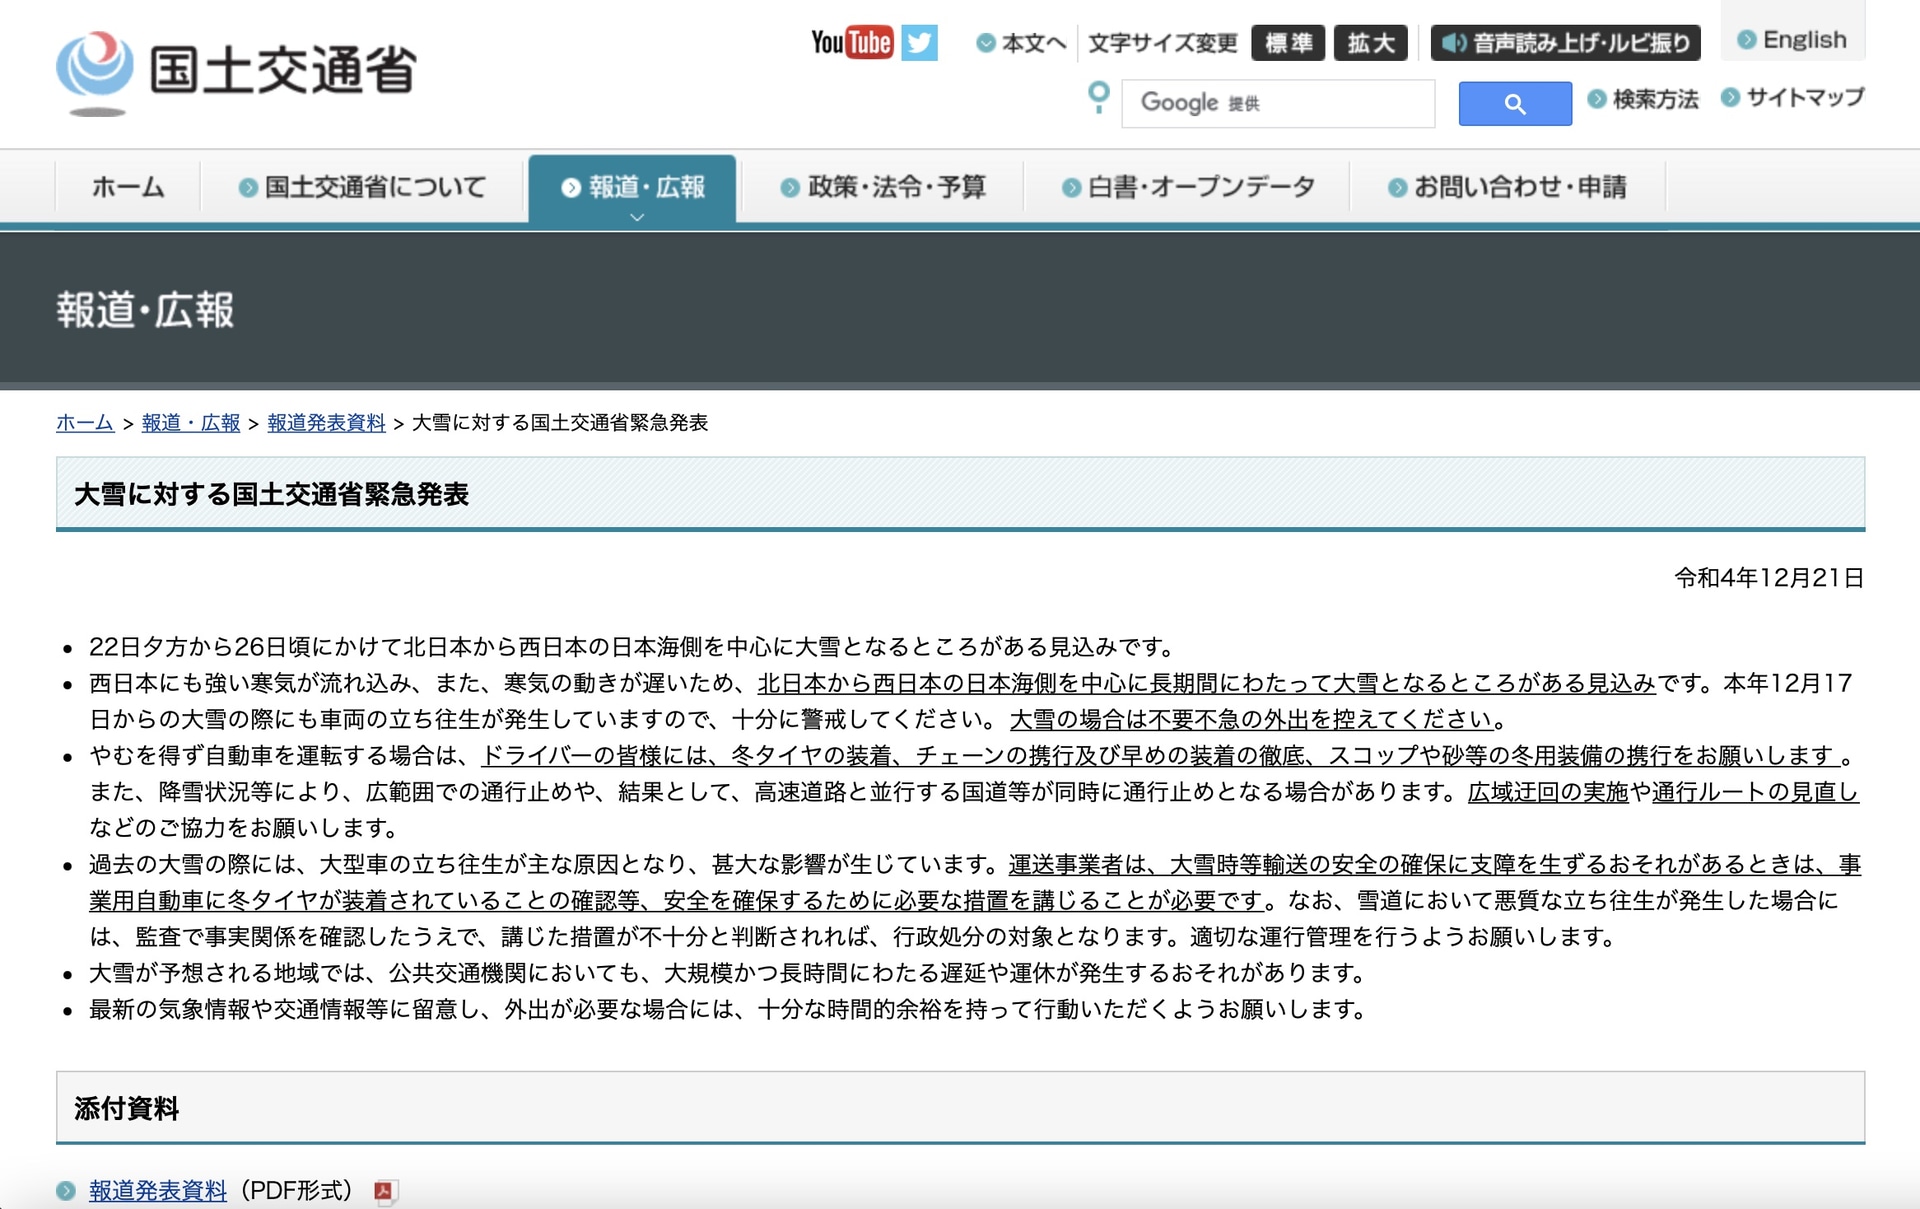Screen dimensions: 1920x1209
Task: Click underlined text 通行ルートの見直し
Action: 1755,792
